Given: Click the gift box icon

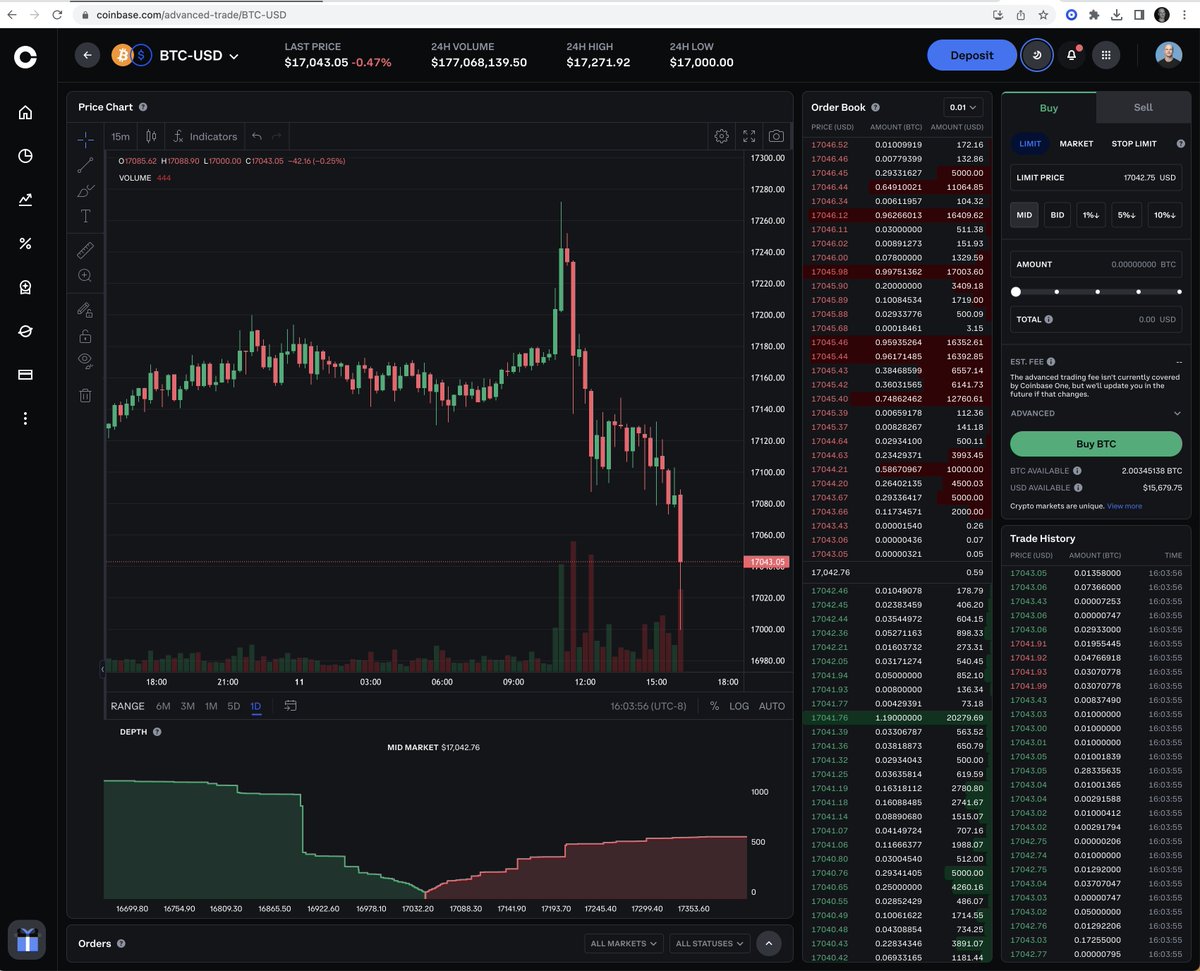Looking at the screenshot, I should [27, 940].
